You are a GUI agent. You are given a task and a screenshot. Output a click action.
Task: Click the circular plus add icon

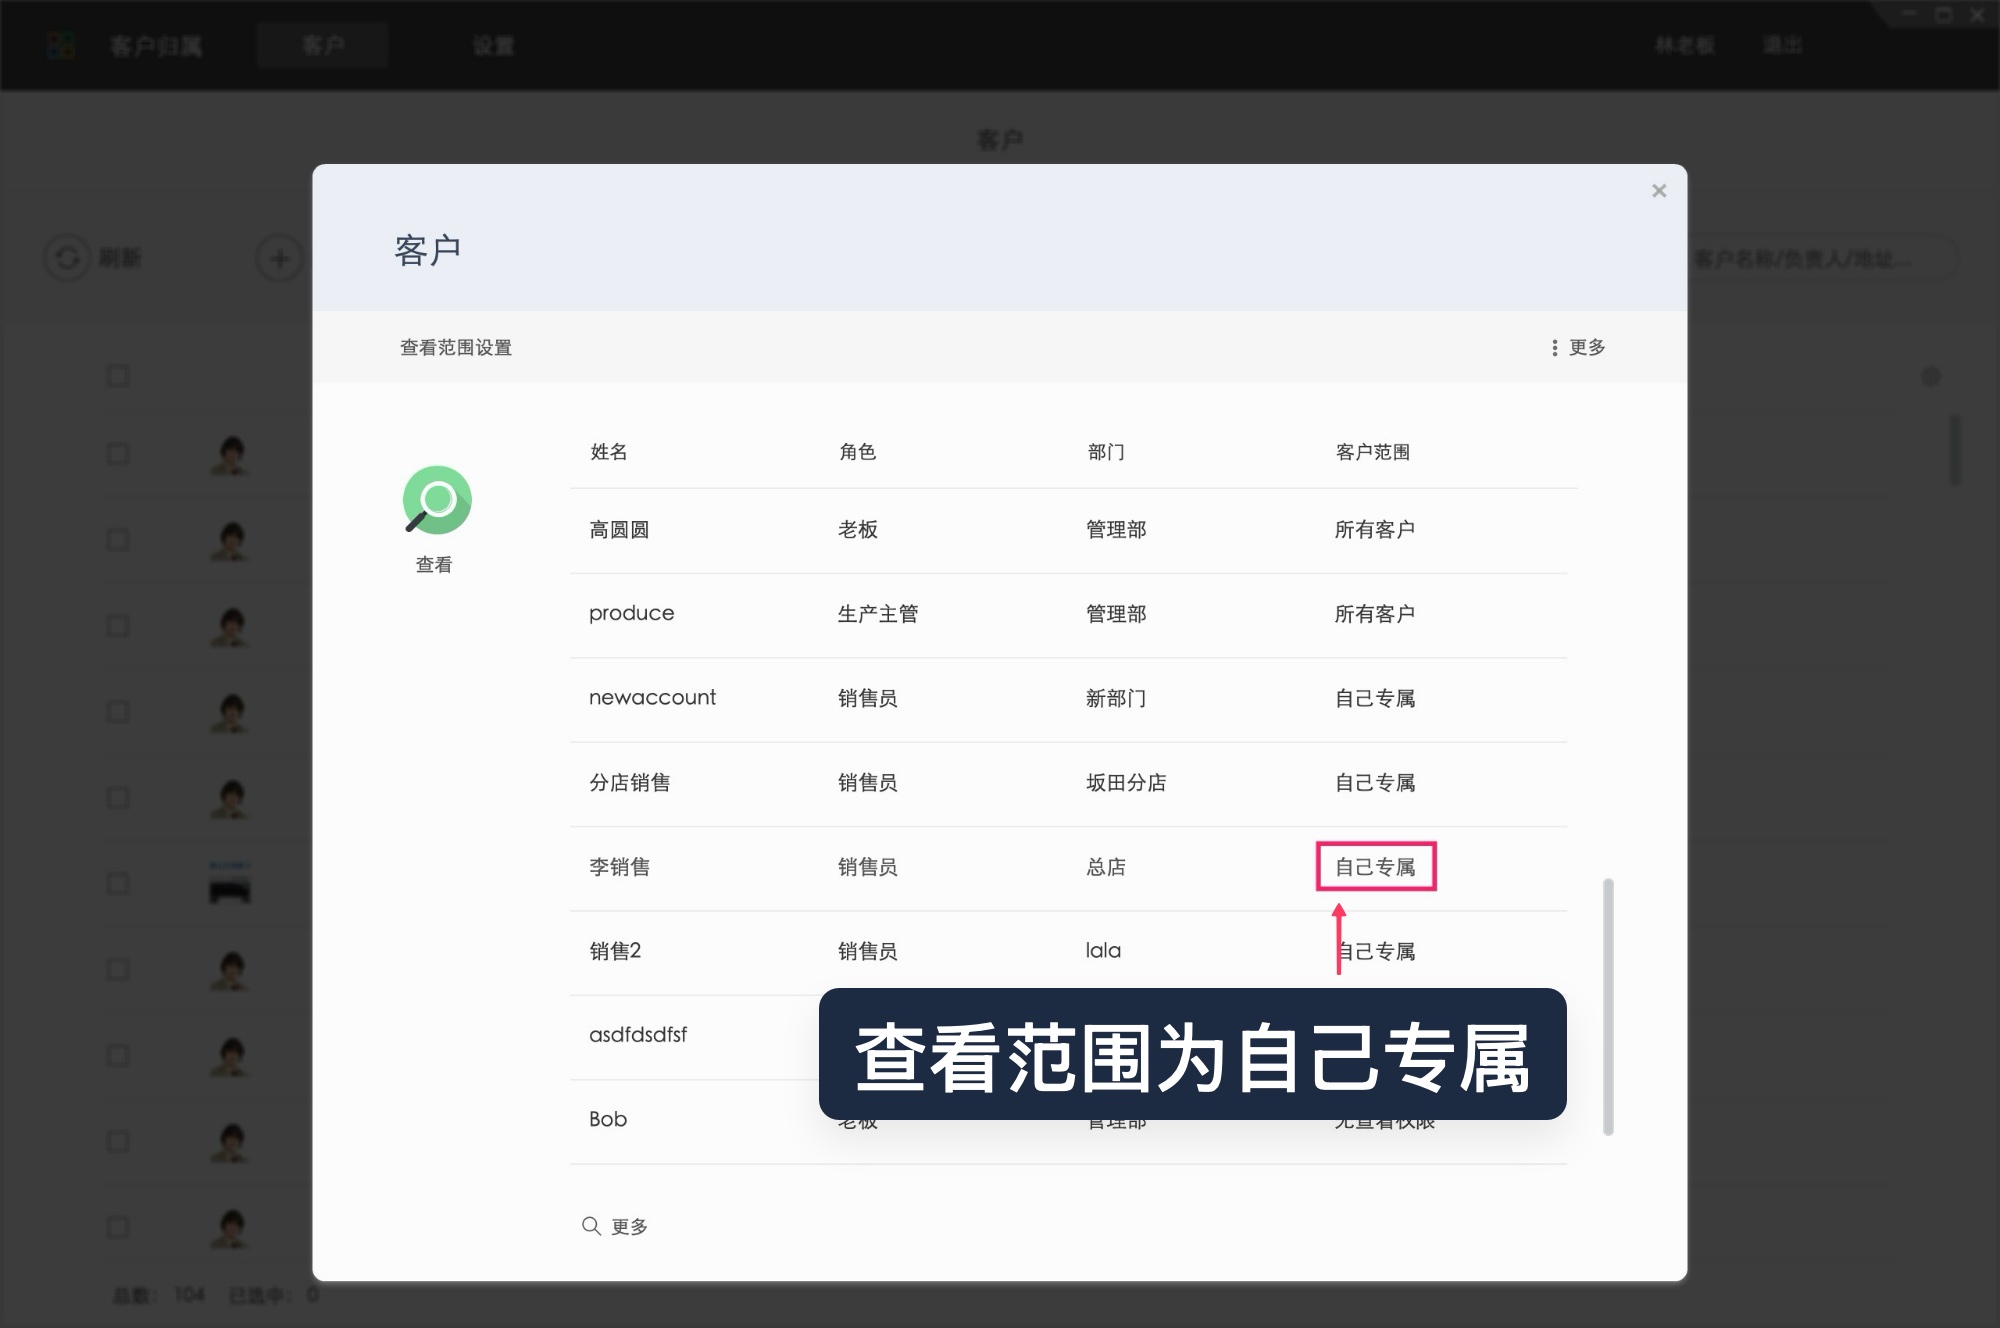(x=279, y=258)
